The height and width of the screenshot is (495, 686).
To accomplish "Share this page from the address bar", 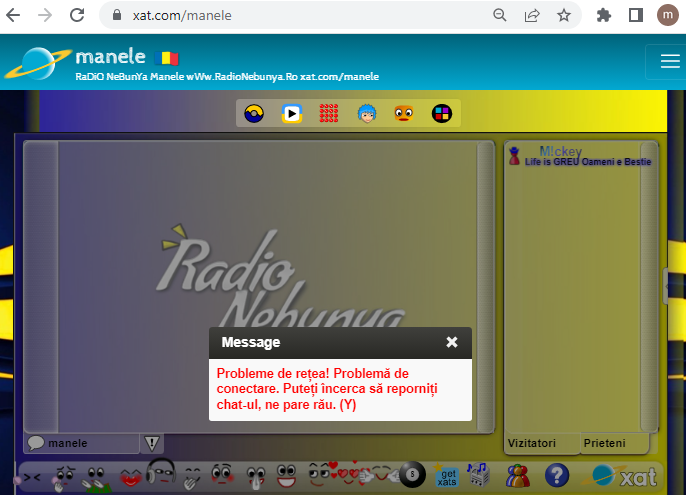I will (x=532, y=15).
